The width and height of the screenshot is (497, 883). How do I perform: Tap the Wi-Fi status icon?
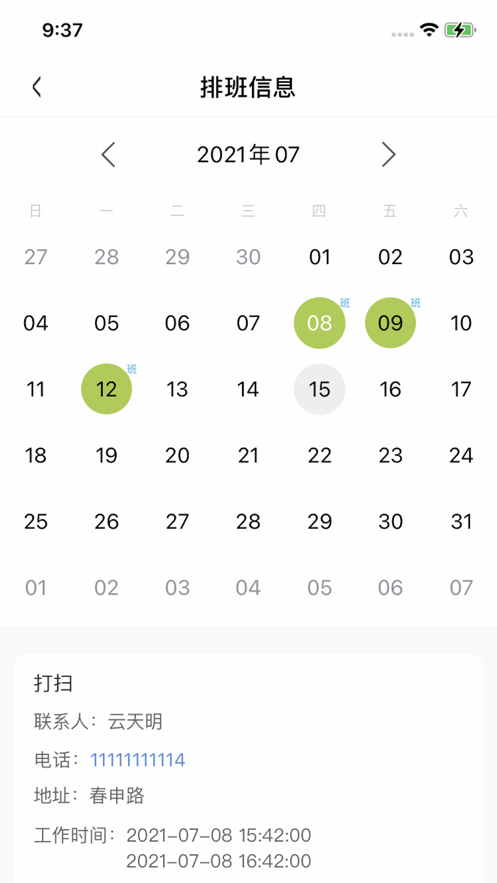(x=429, y=30)
